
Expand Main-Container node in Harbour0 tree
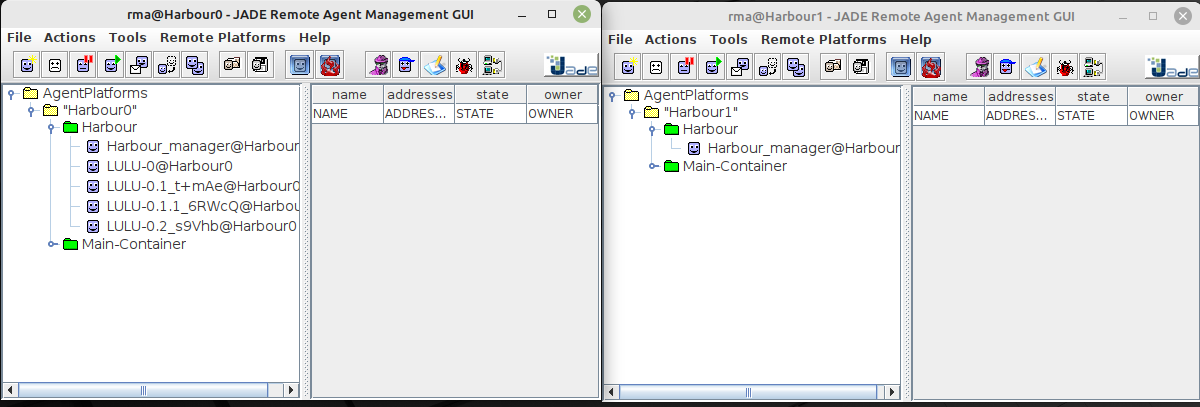(50, 244)
